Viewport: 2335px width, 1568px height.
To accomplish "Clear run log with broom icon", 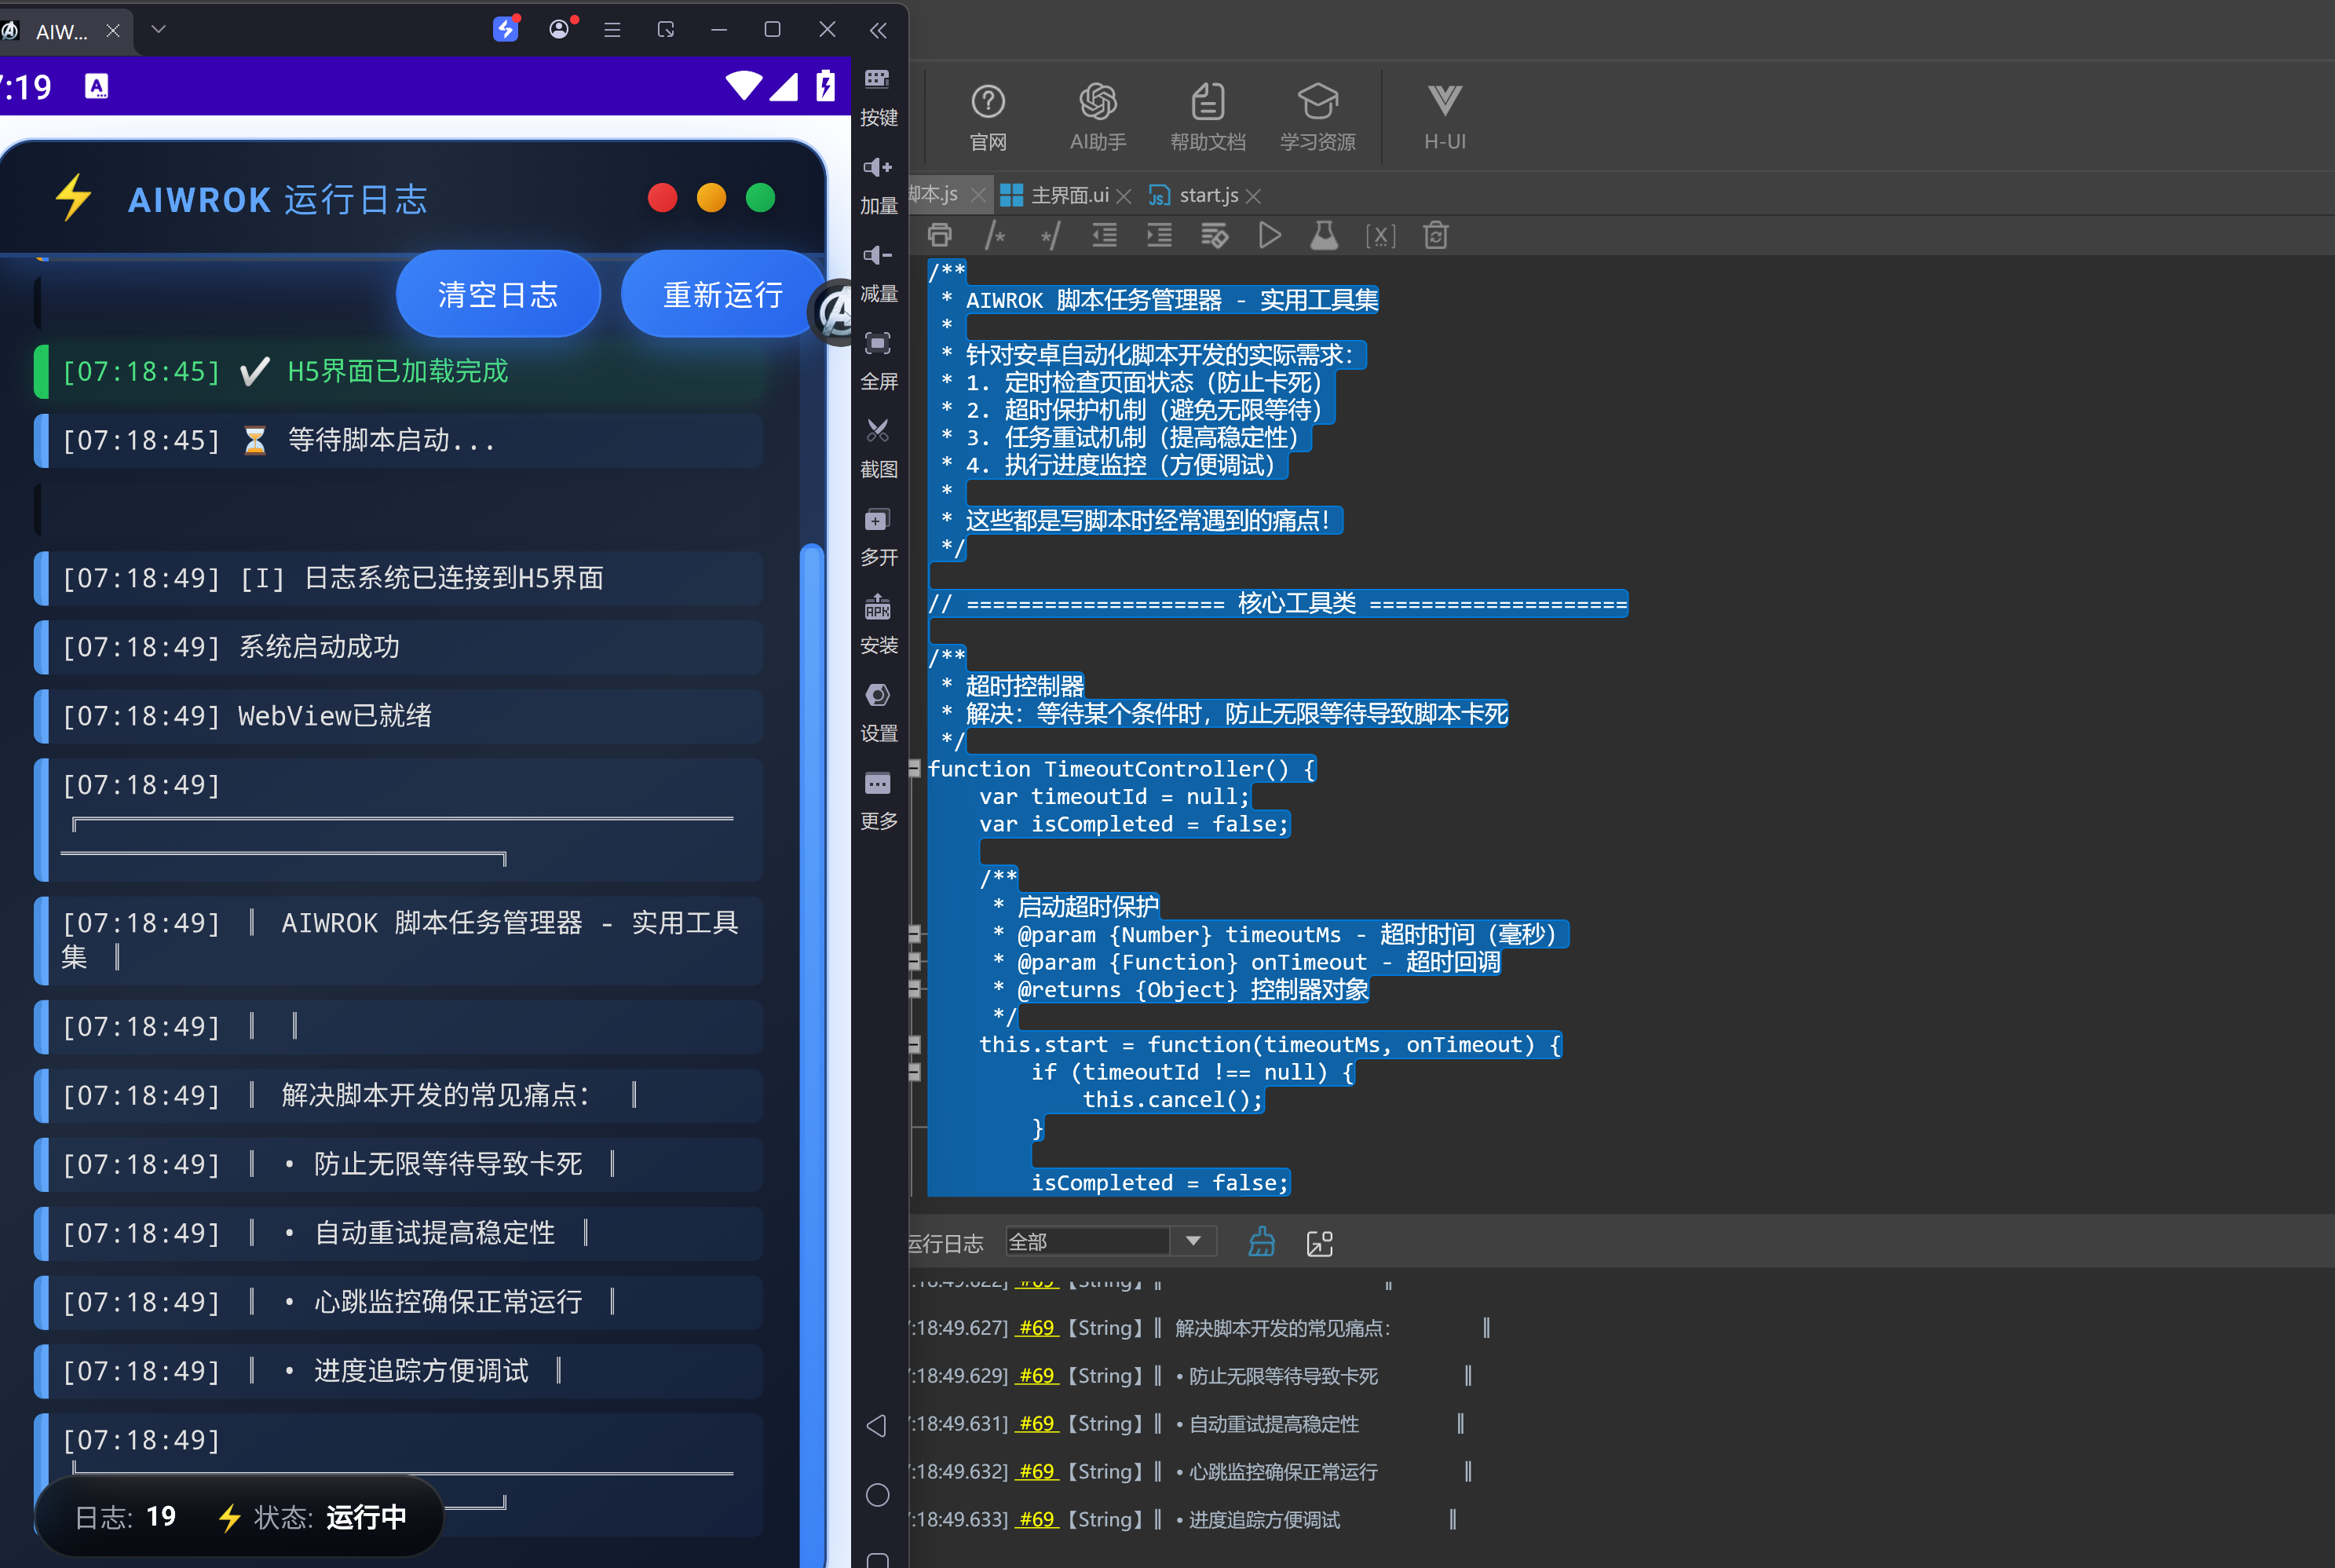I will pos(1261,1242).
